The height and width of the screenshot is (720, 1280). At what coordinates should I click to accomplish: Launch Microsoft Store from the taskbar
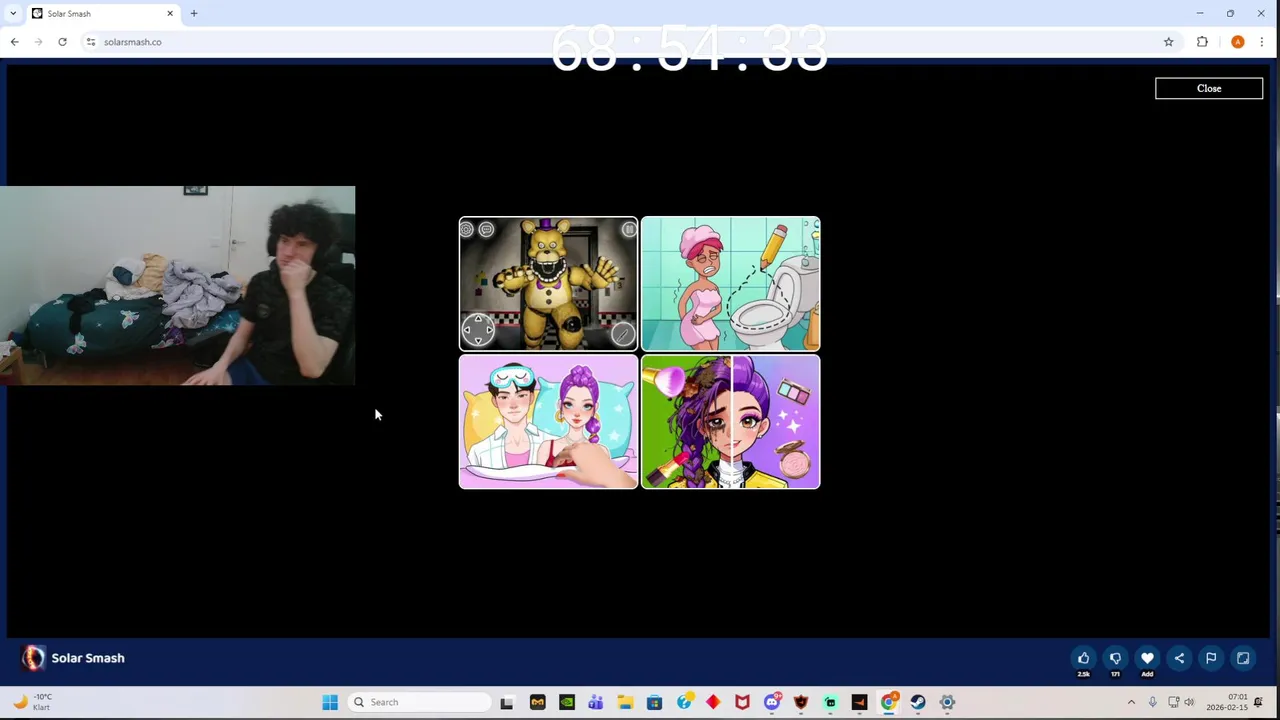(654, 702)
